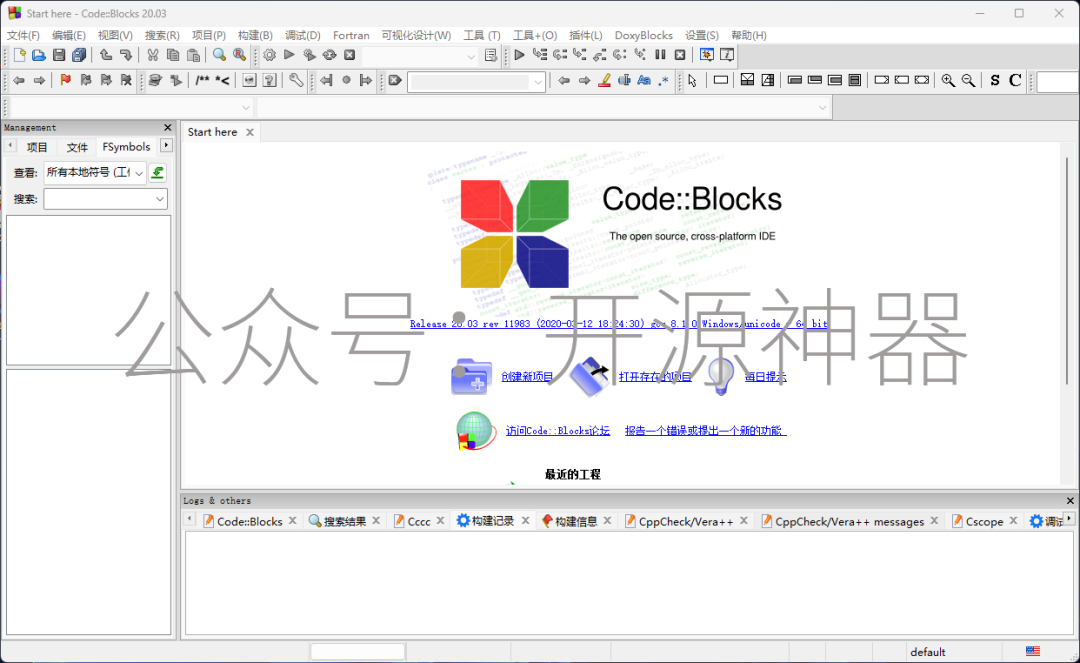Click the start page vertical scrollbar
The width and height of the screenshot is (1080, 663).
tap(1067, 271)
